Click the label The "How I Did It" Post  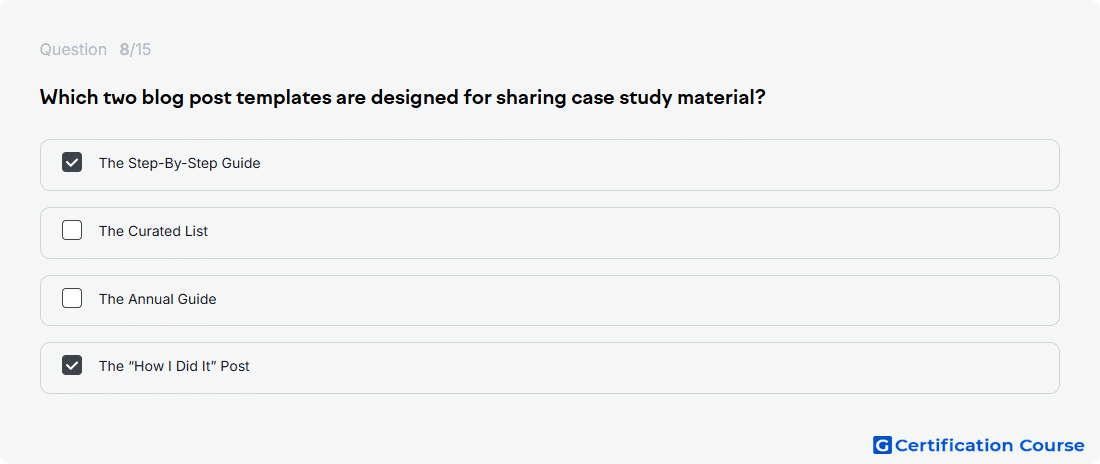[x=174, y=366]
